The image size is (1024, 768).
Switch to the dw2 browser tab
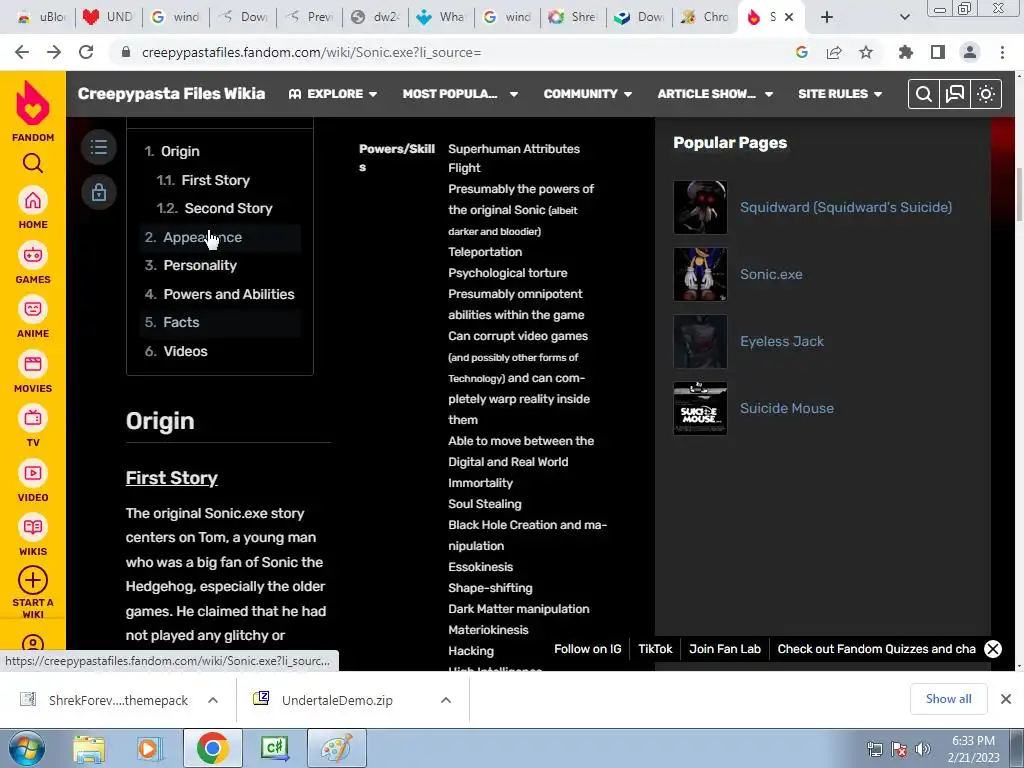click(x=375, y=17)
